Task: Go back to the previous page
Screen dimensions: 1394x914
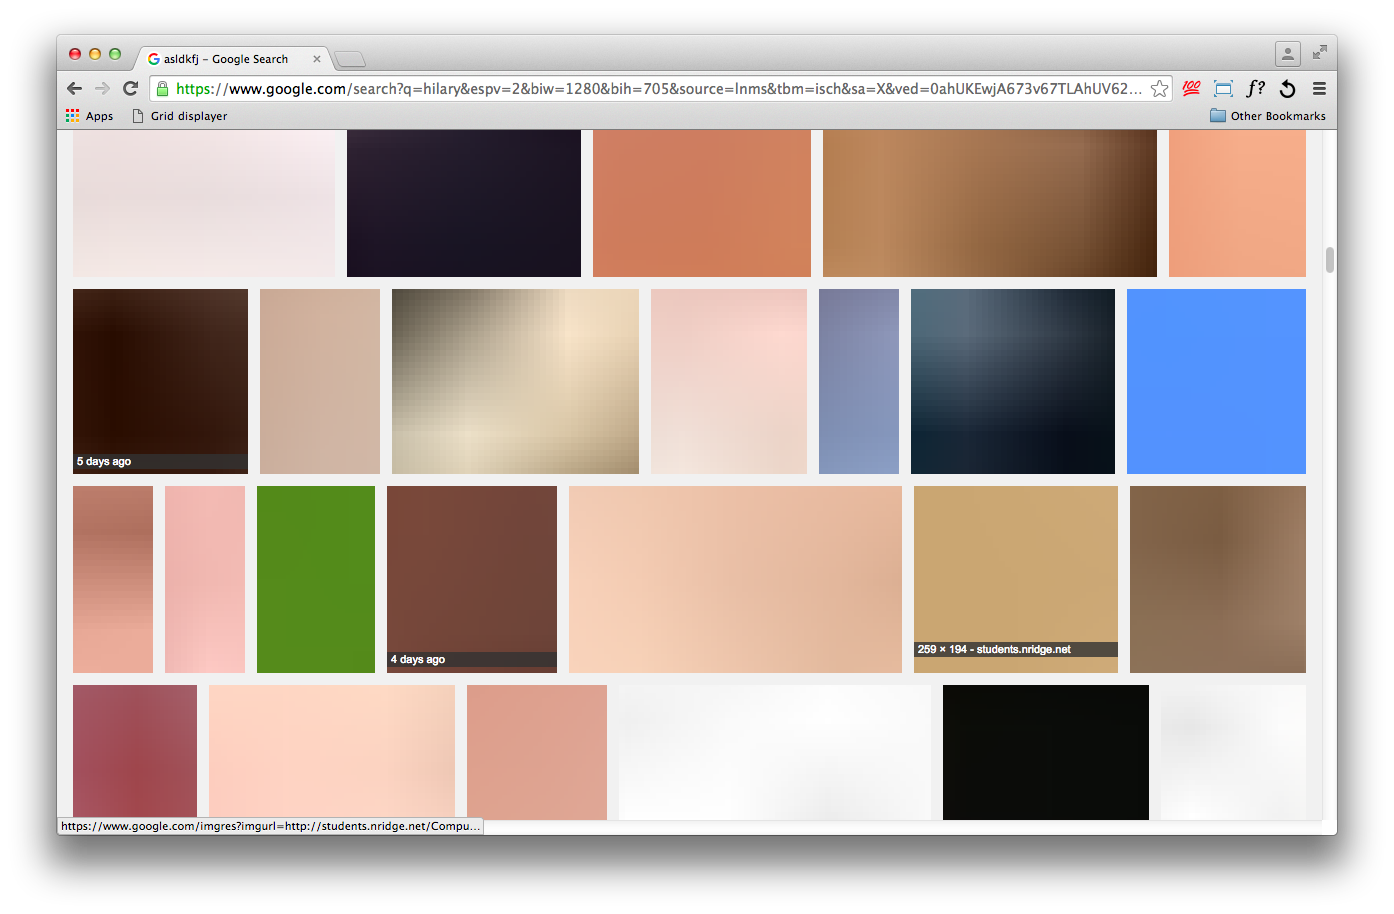Action: pos(75,89)
